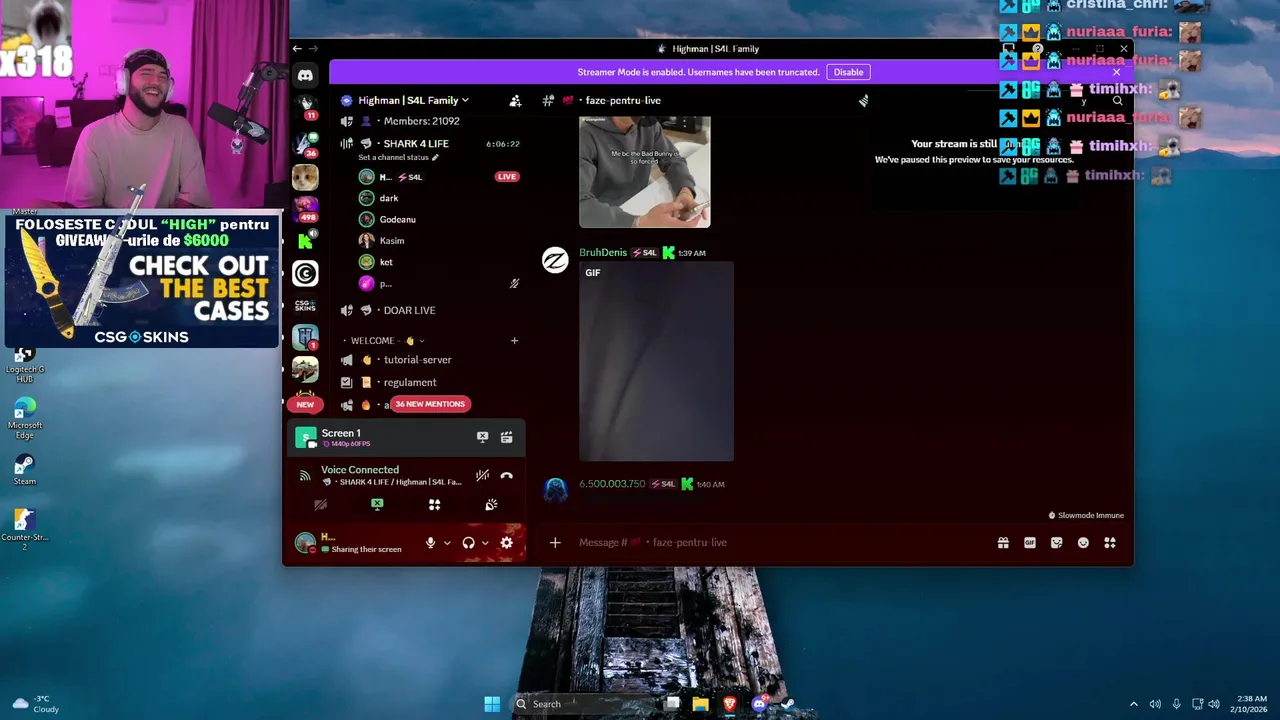Click the LIVE badge in voice list
Screen dimensions: 1280x720
[x=507, y=177]
